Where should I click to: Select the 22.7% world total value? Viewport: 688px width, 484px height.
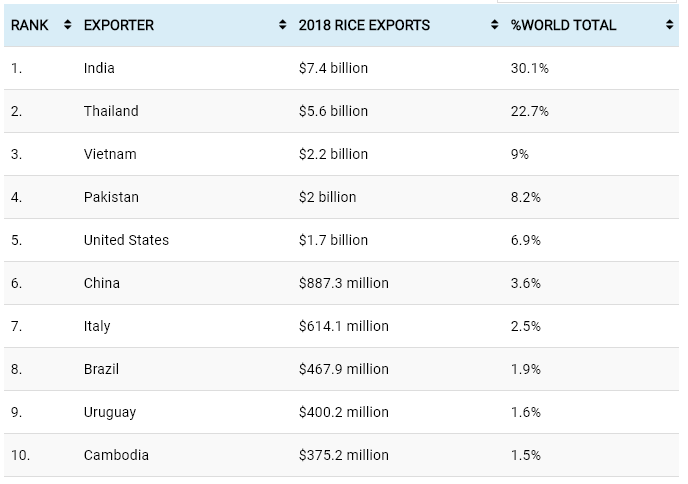coord(529,111)
